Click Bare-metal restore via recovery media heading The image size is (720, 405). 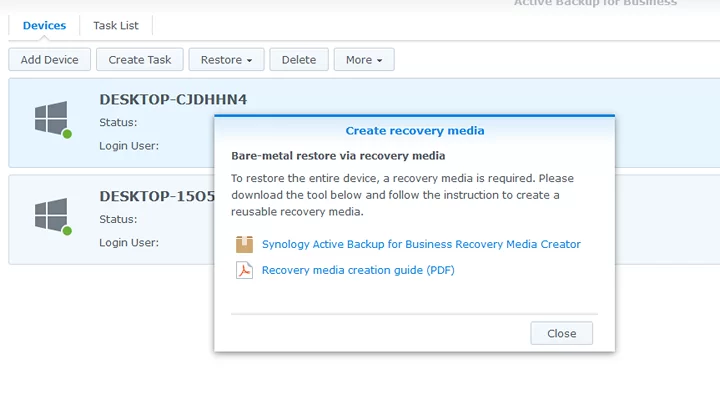tap(338, 156)
